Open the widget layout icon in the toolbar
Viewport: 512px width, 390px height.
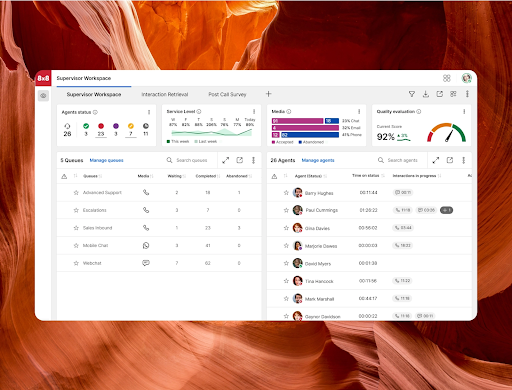[x=453, y=94]
